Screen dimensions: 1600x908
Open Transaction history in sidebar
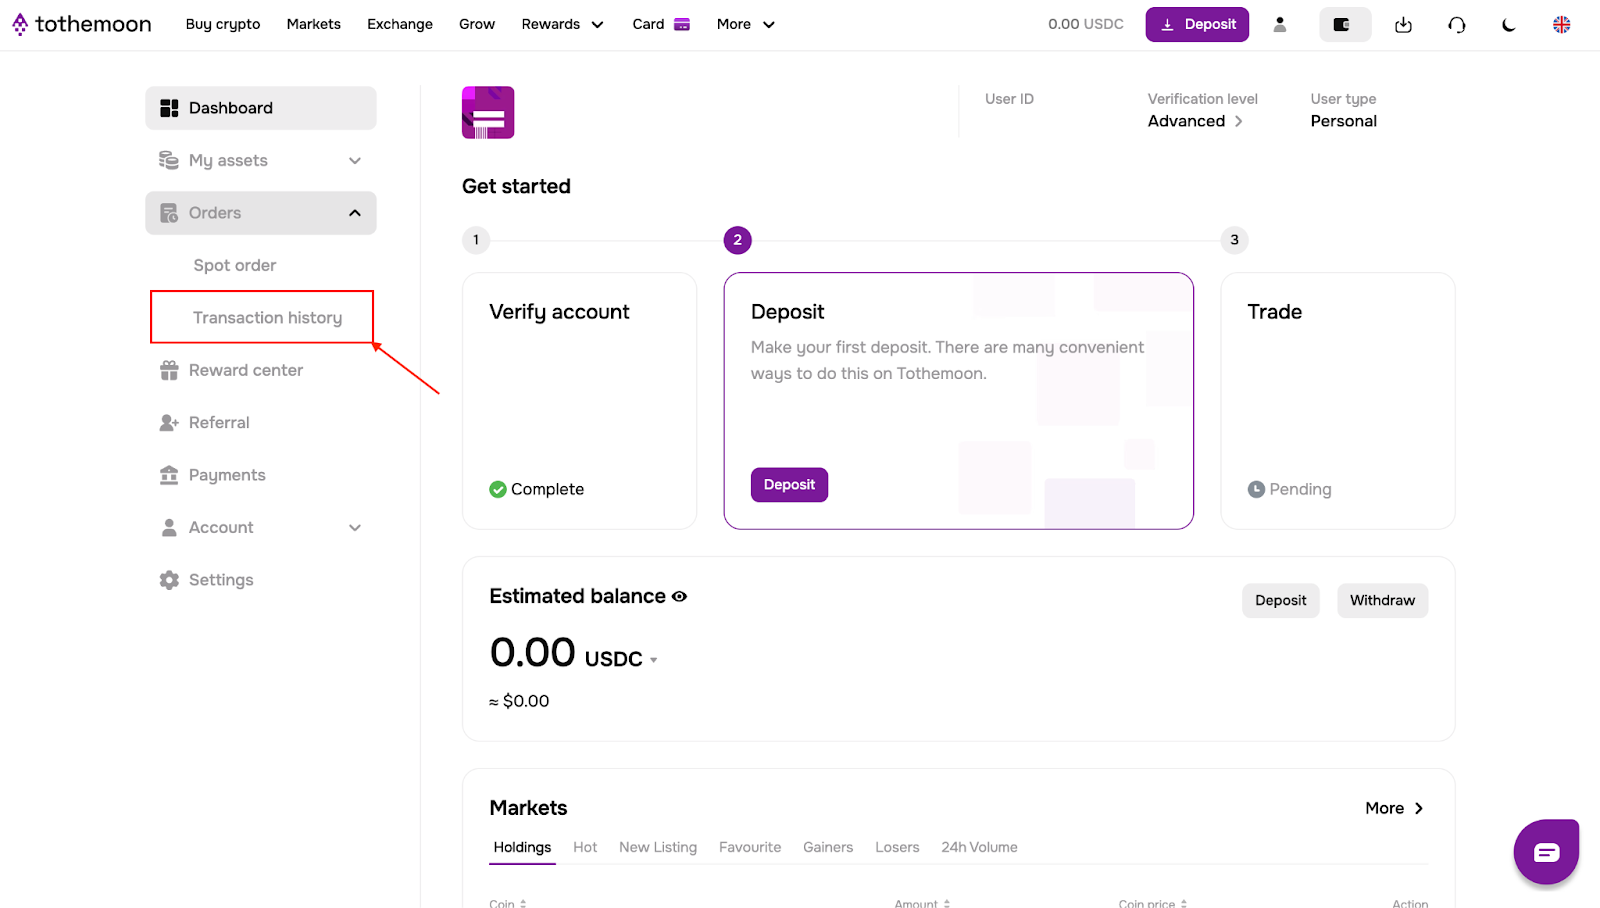click(x=267, y=318)
